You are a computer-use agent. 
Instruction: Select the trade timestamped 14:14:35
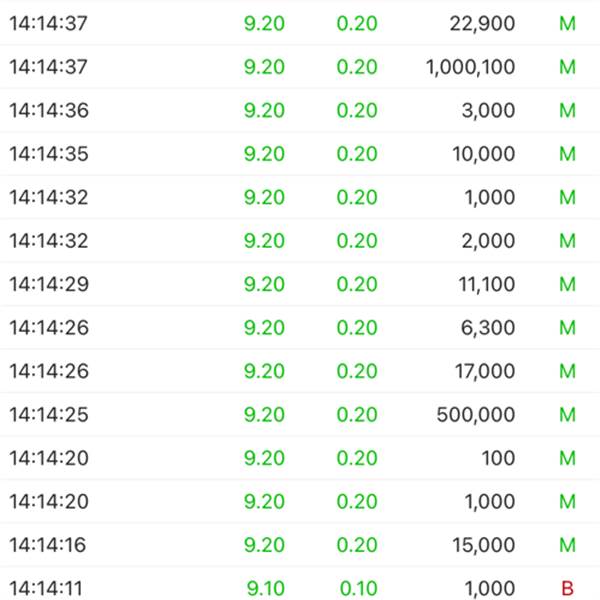coord(300,154)
